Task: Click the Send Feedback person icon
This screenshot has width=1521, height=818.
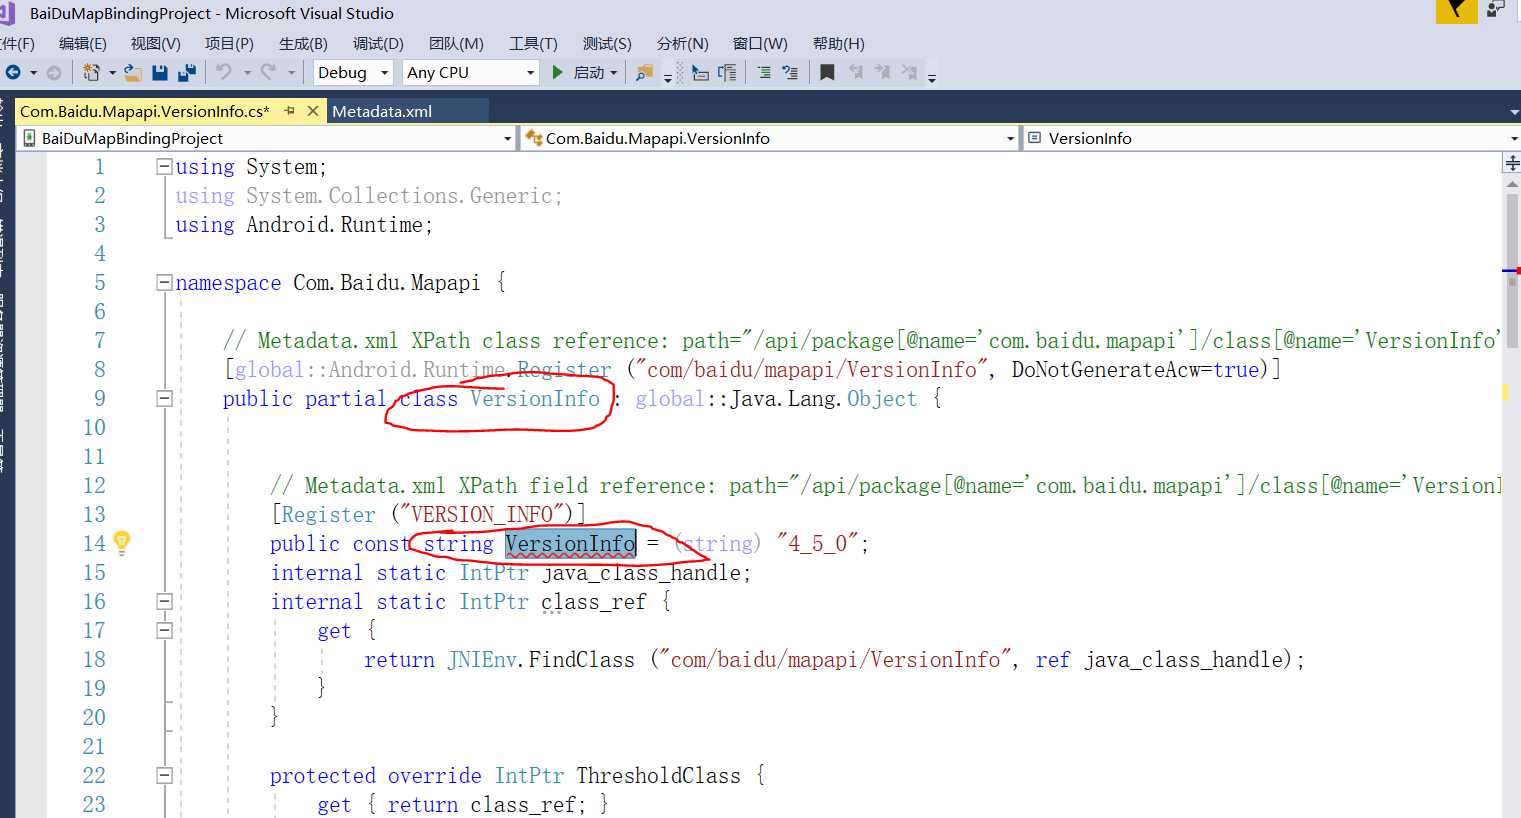Action: coord(1496,10)
